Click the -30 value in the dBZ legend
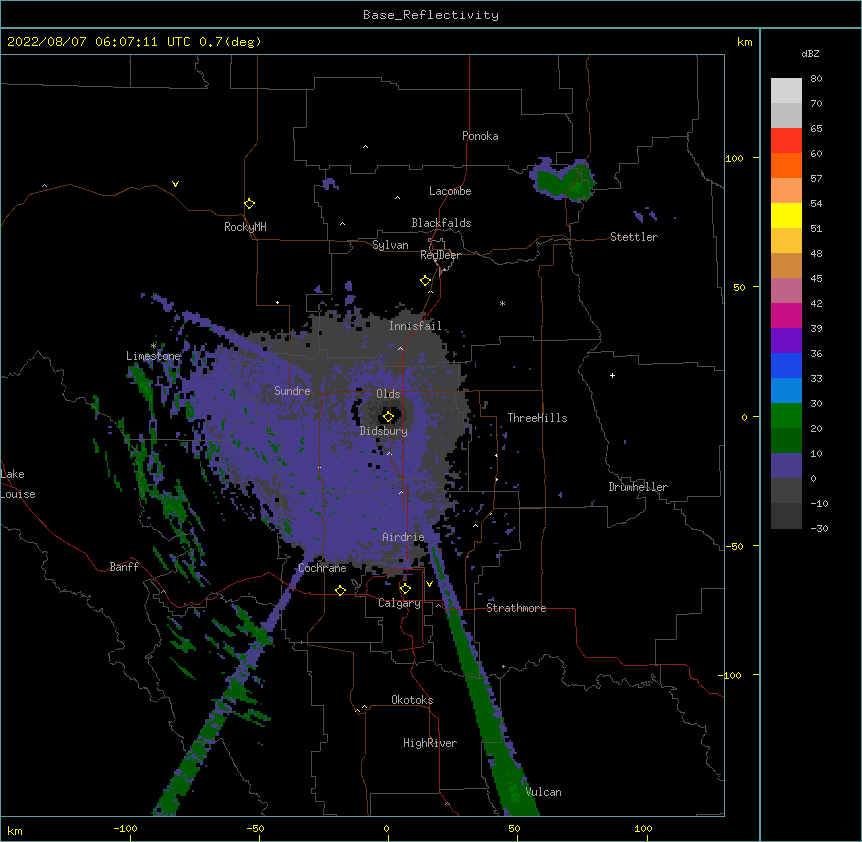The width and height of the screenshot is (862, 842). pyautogui.click(x=819, y=528)
